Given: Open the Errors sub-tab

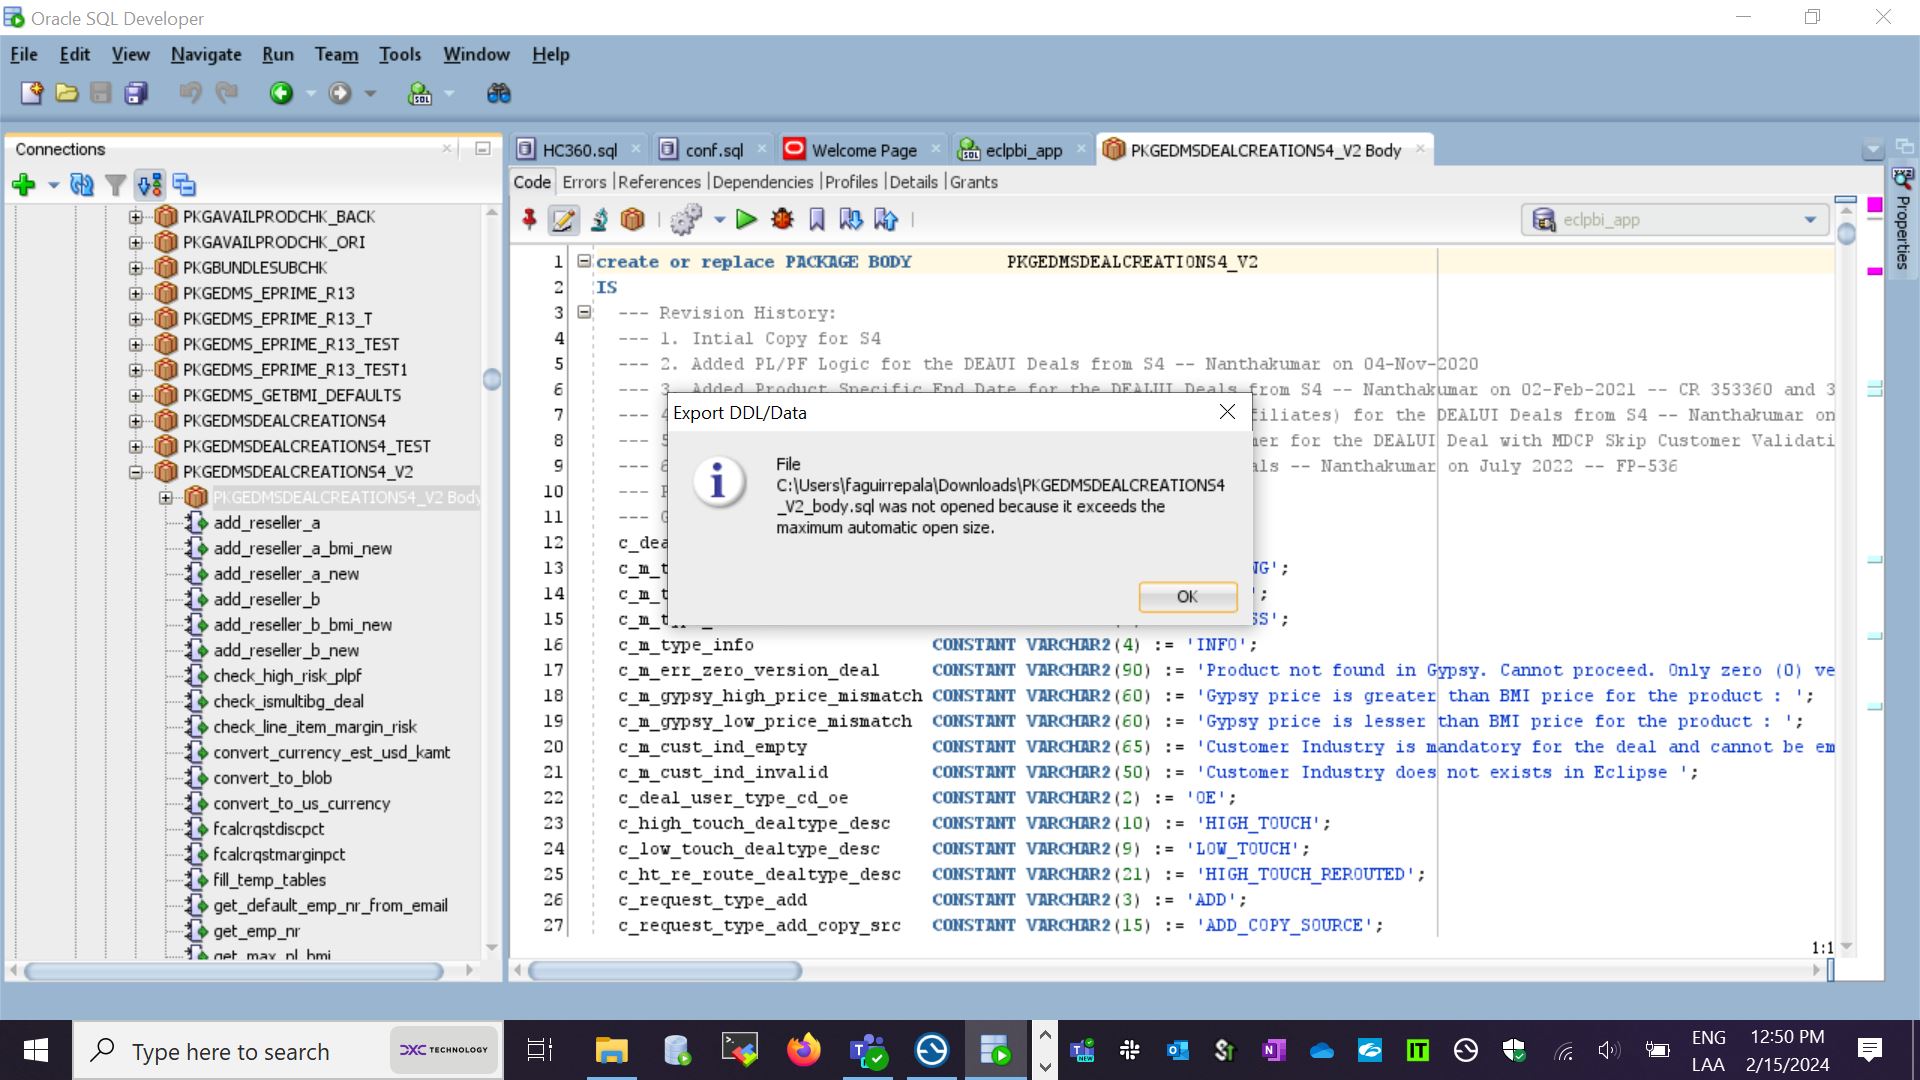Looking at the screenshot, I should [584, 182].
